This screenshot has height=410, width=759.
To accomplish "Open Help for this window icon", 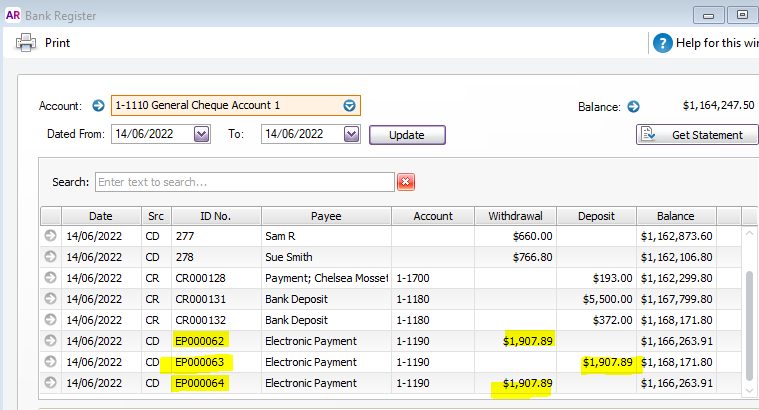I will pos(663,43).
